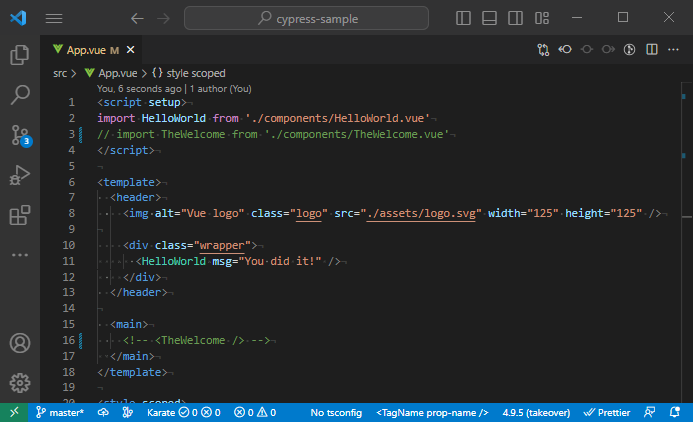Click the '1 author (You)' code lens
This screenshot has height=422, width=693.
tap(221, 89)
